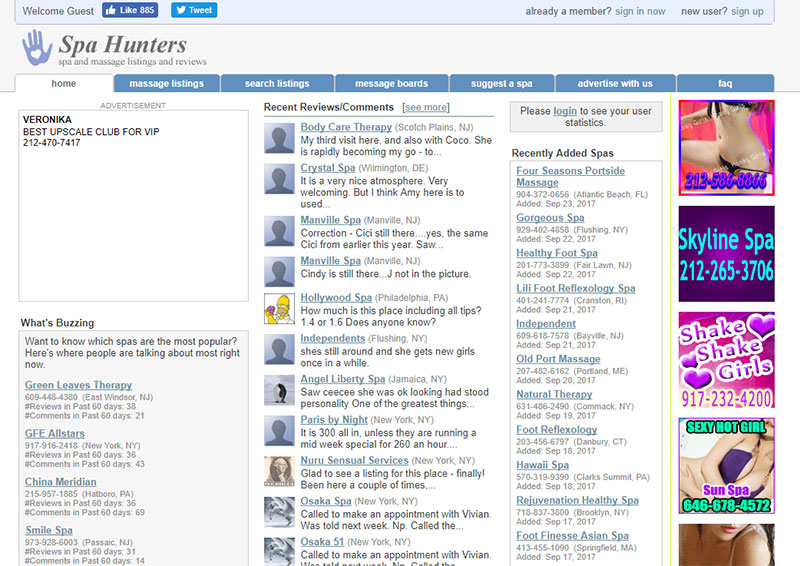Click the sign up link for new users
Image resolution: width=800 pixels, height=566 pixels.
[x=747, y=11]
